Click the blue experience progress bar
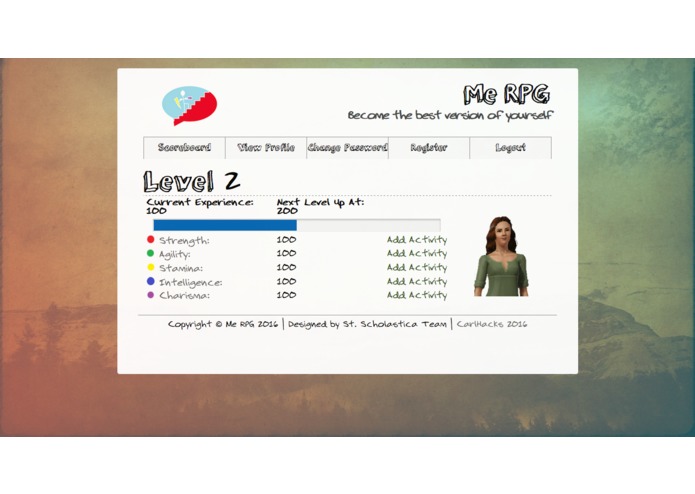 pos(297,225)
